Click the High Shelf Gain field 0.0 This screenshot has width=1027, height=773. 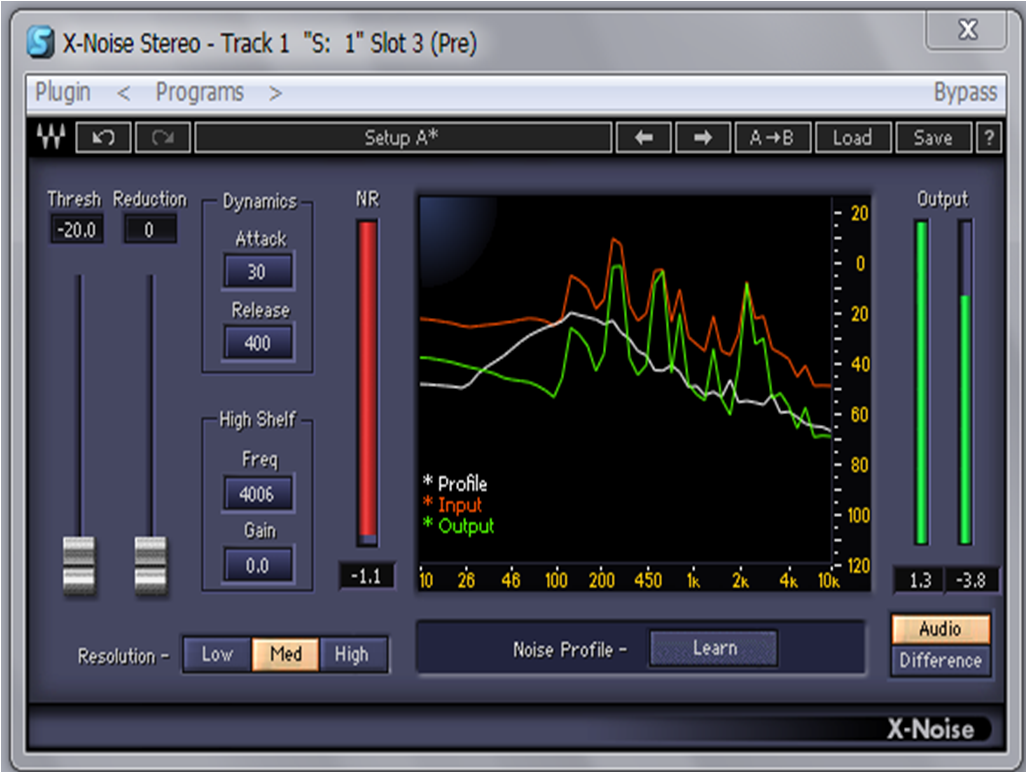(x=258, y=565)
